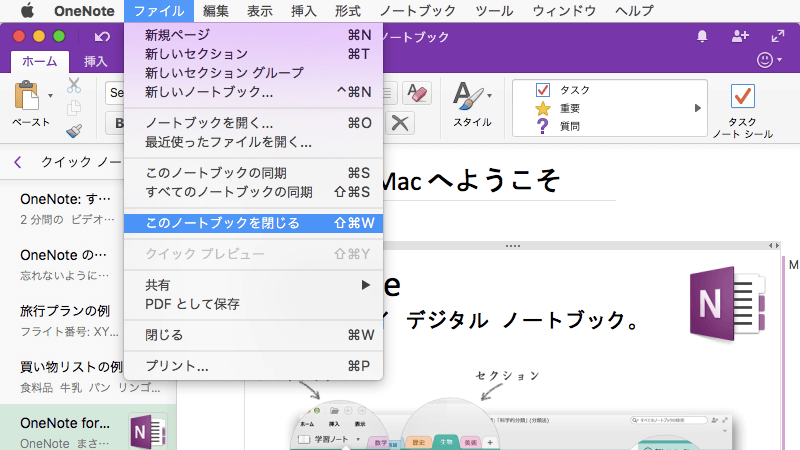Viewport: 800px width, 450px height.
Task: Click the OneNote logo image on page
Action: 728,304
